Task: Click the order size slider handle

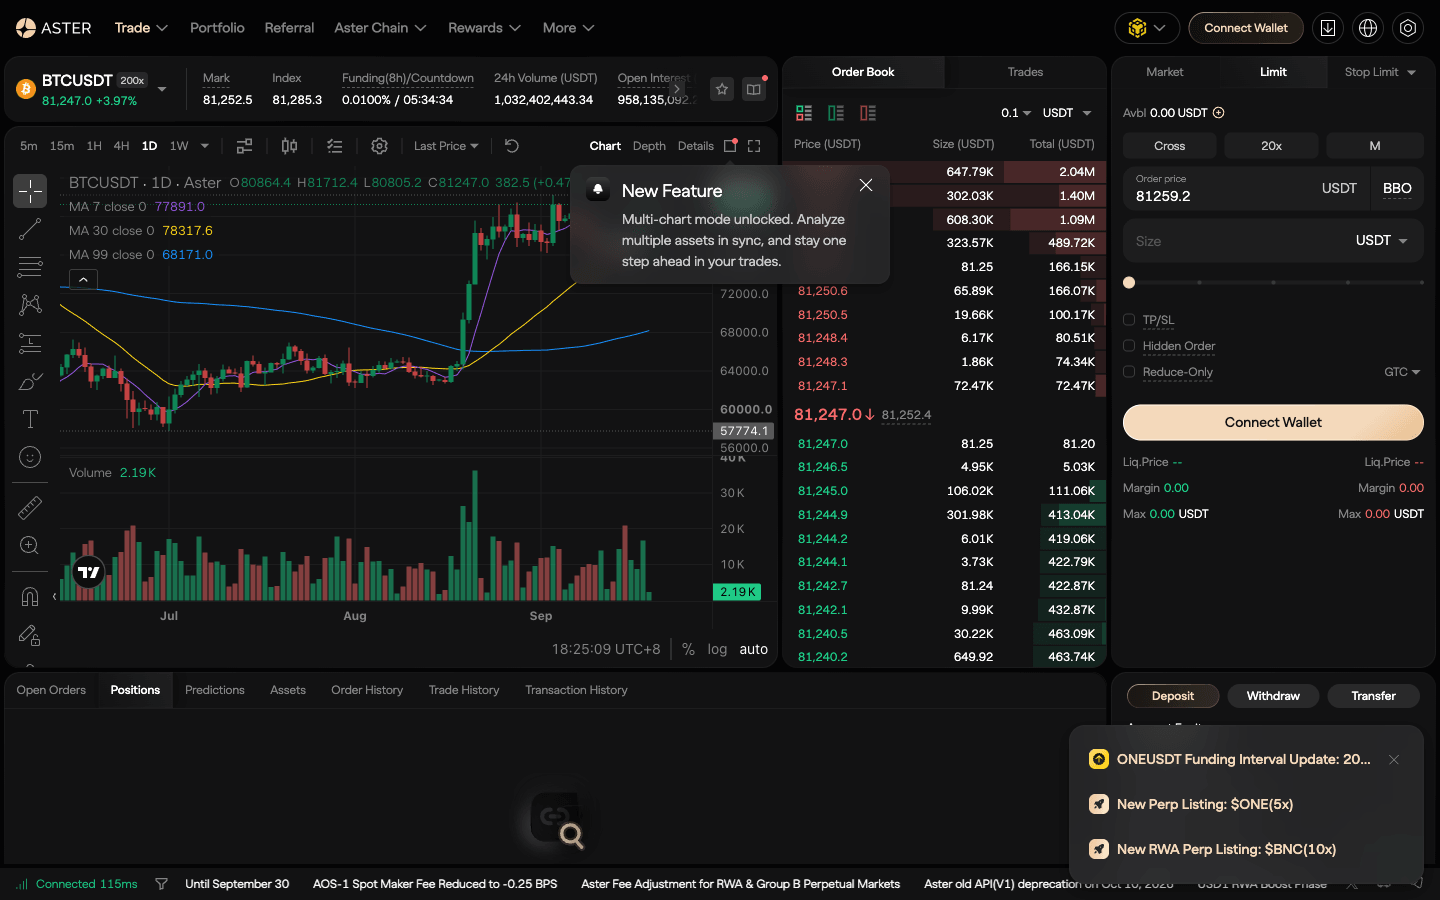Action: (1129, 283)
